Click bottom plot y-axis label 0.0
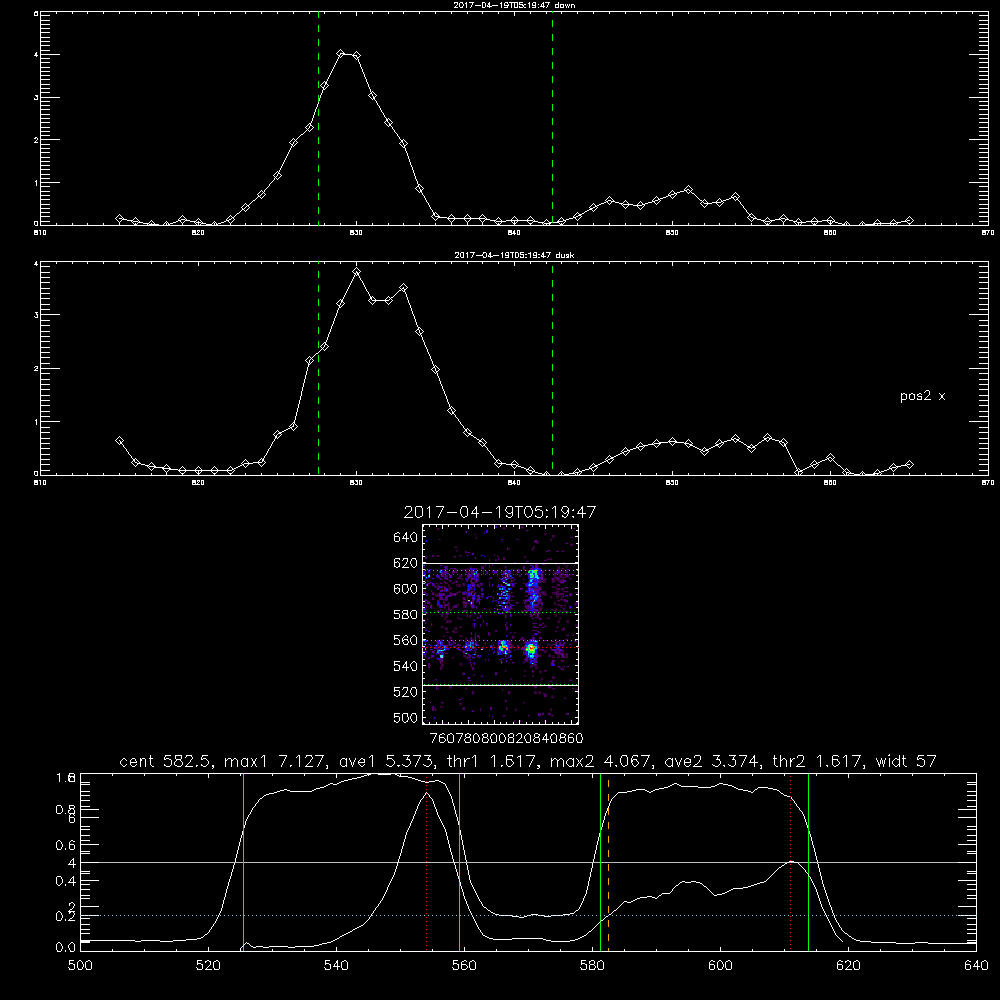 point(65,948)
